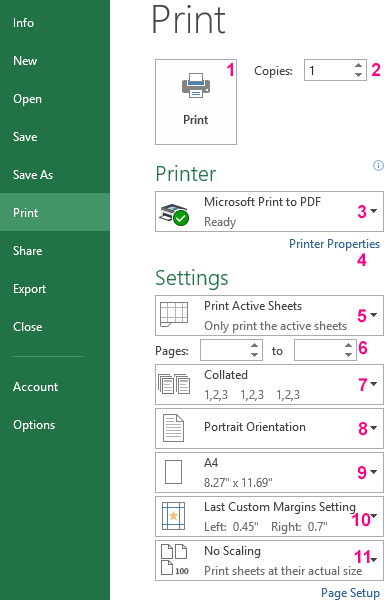Open the Collated dropdown
This screenshot has height=600, width=390.
coord(269,384)
